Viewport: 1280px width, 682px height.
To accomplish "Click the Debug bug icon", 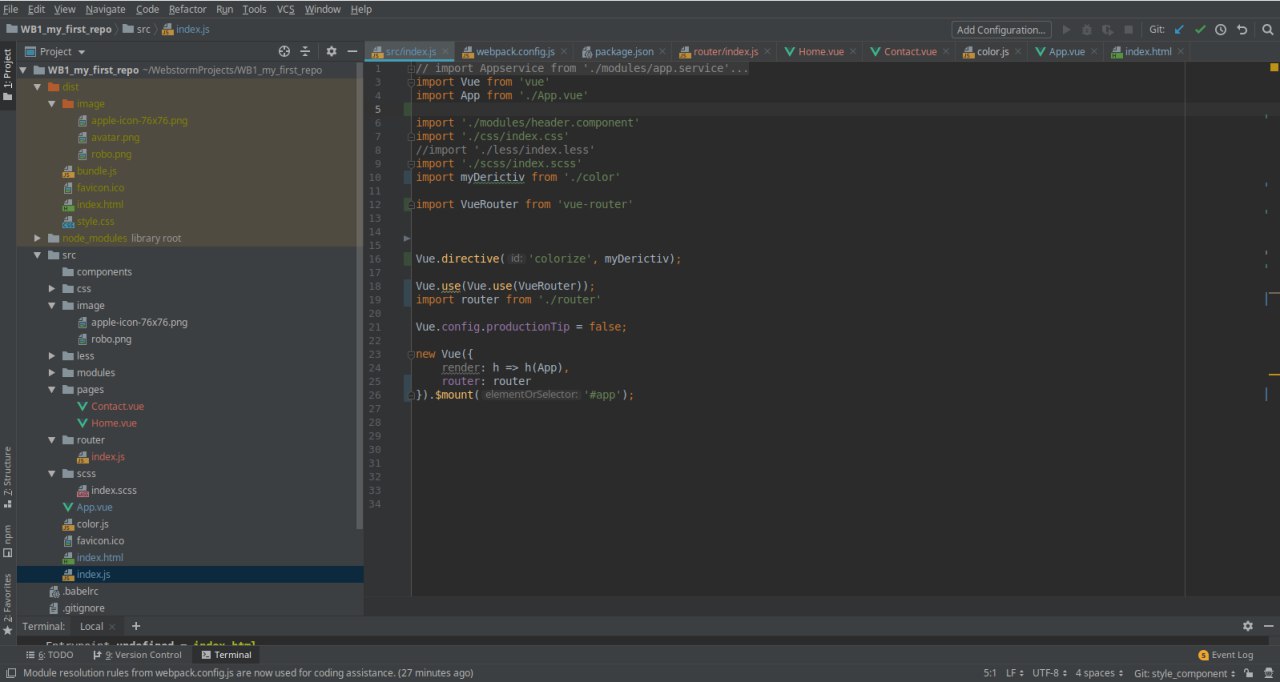I will 1088,30.
